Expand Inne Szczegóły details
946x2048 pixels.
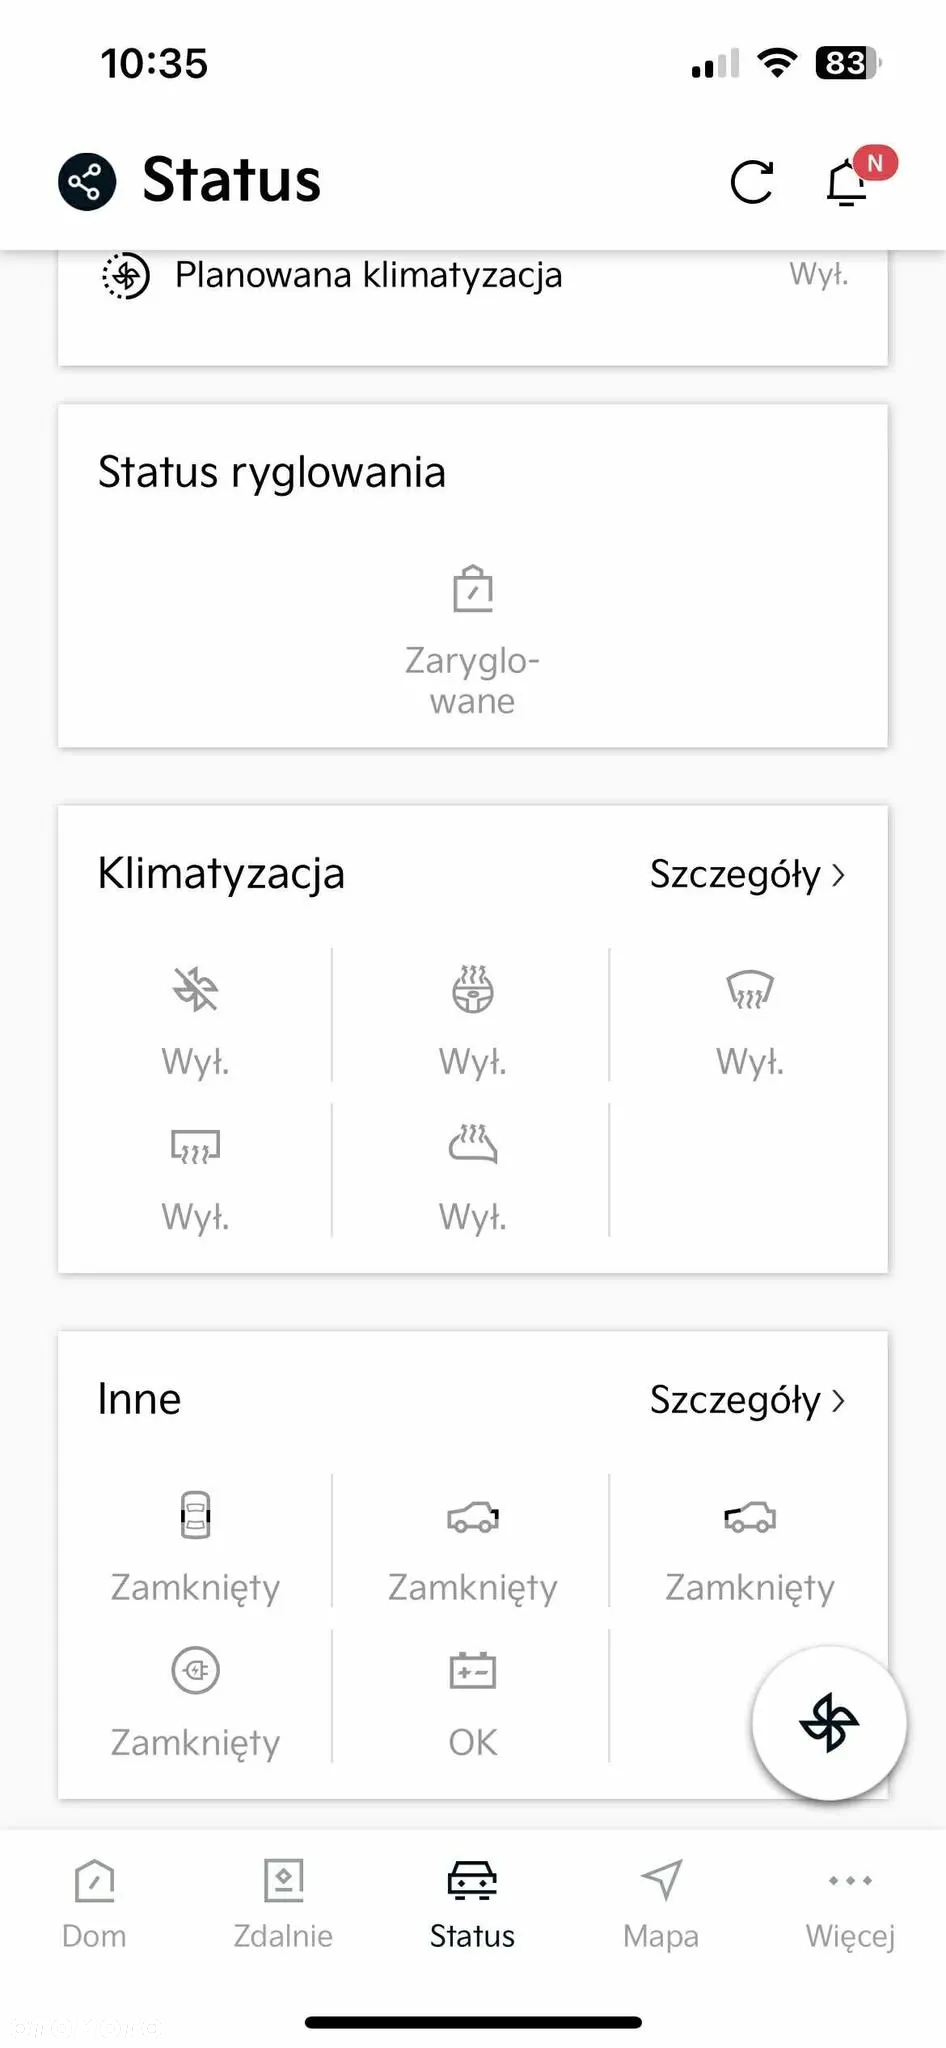click(747, 1400)
